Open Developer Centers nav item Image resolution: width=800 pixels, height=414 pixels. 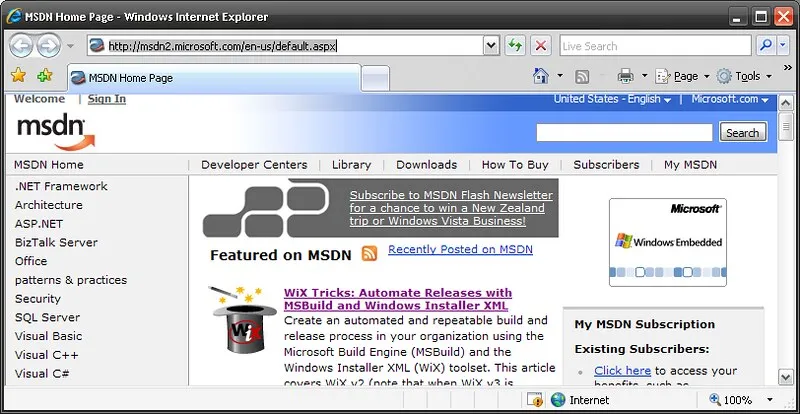[254, 165]
